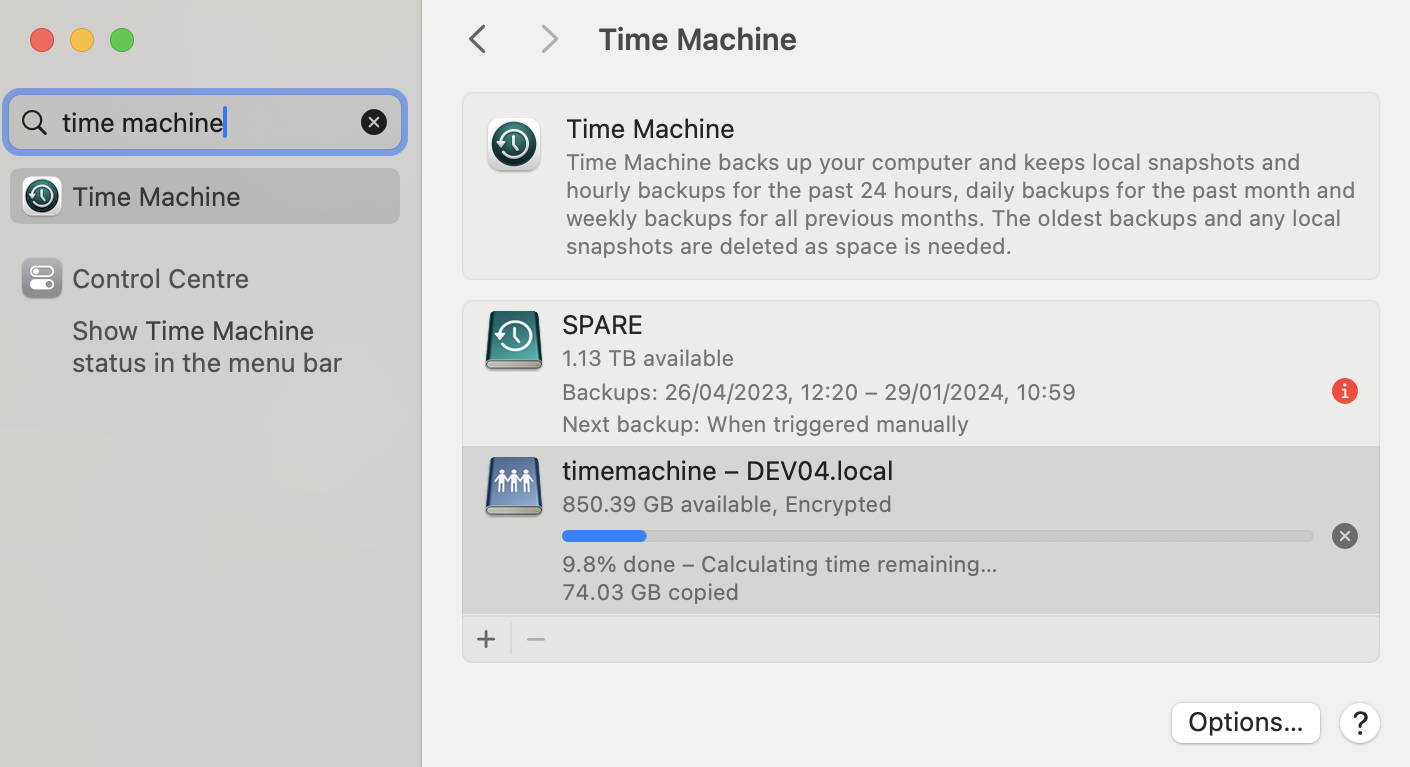Click the magnifying glass search icon

pyautogui.click(x=34, y=122)
